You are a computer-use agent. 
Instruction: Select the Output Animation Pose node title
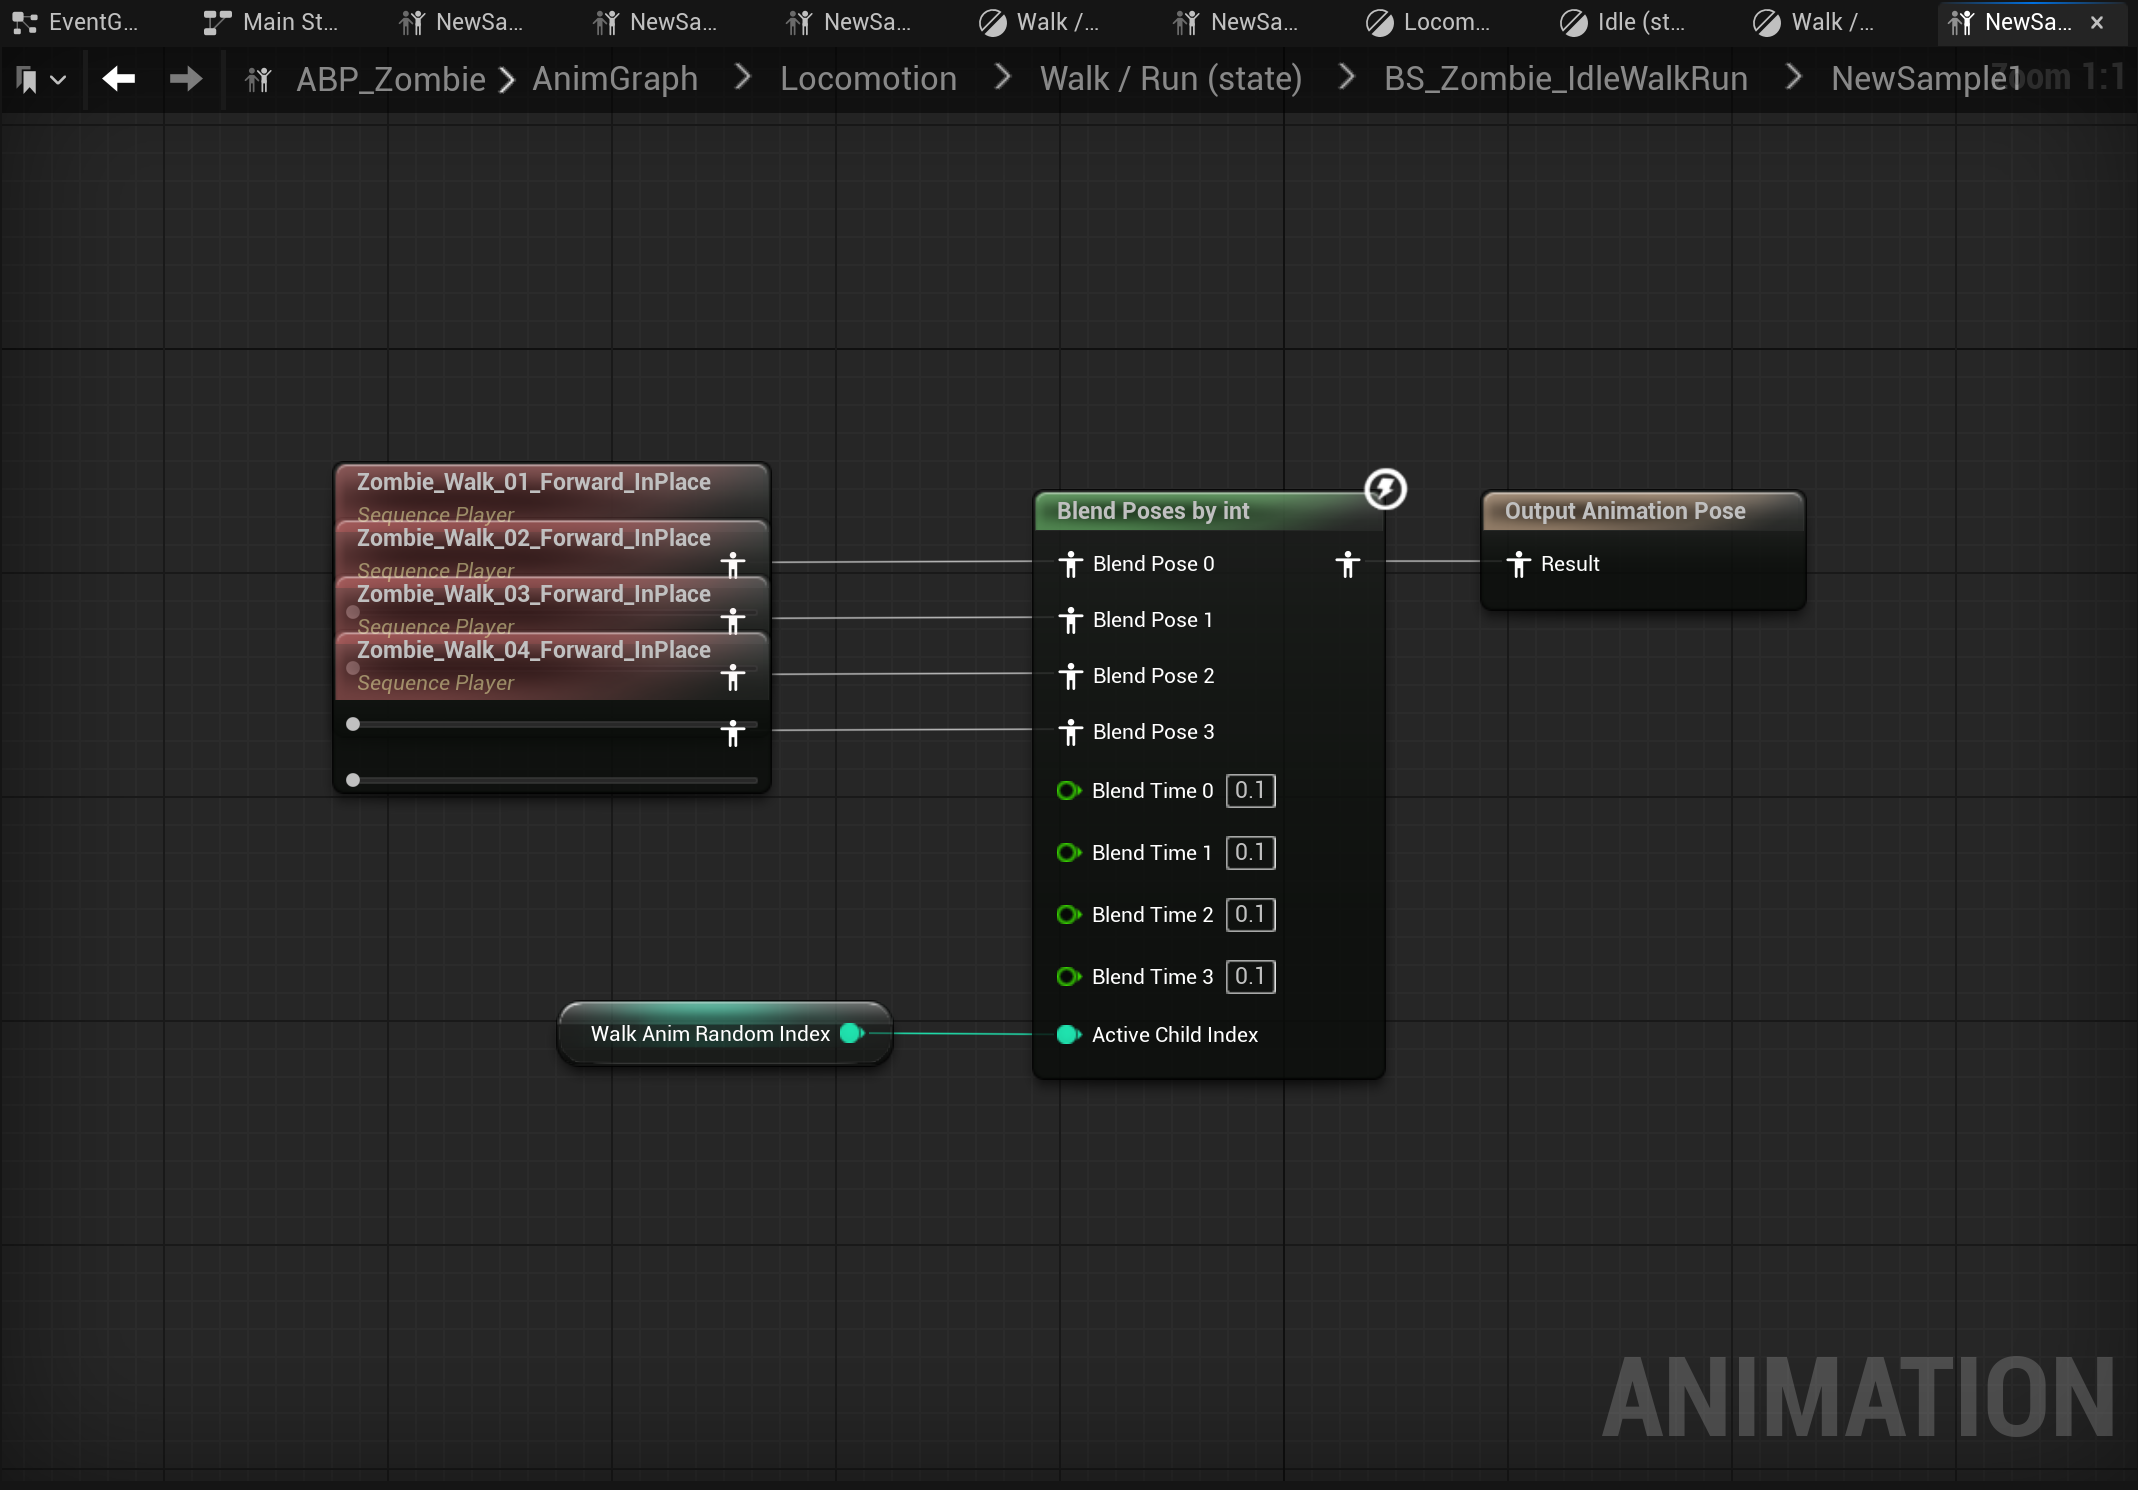pos(1624,511)
